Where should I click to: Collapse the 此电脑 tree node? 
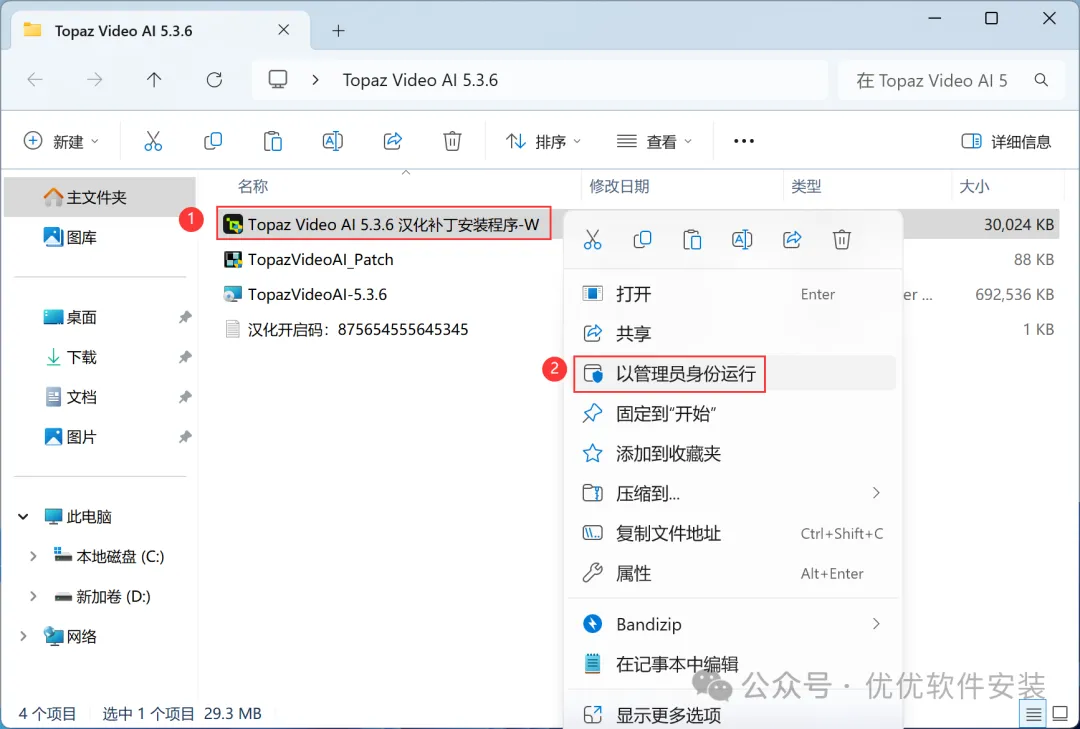pos(23,516)
